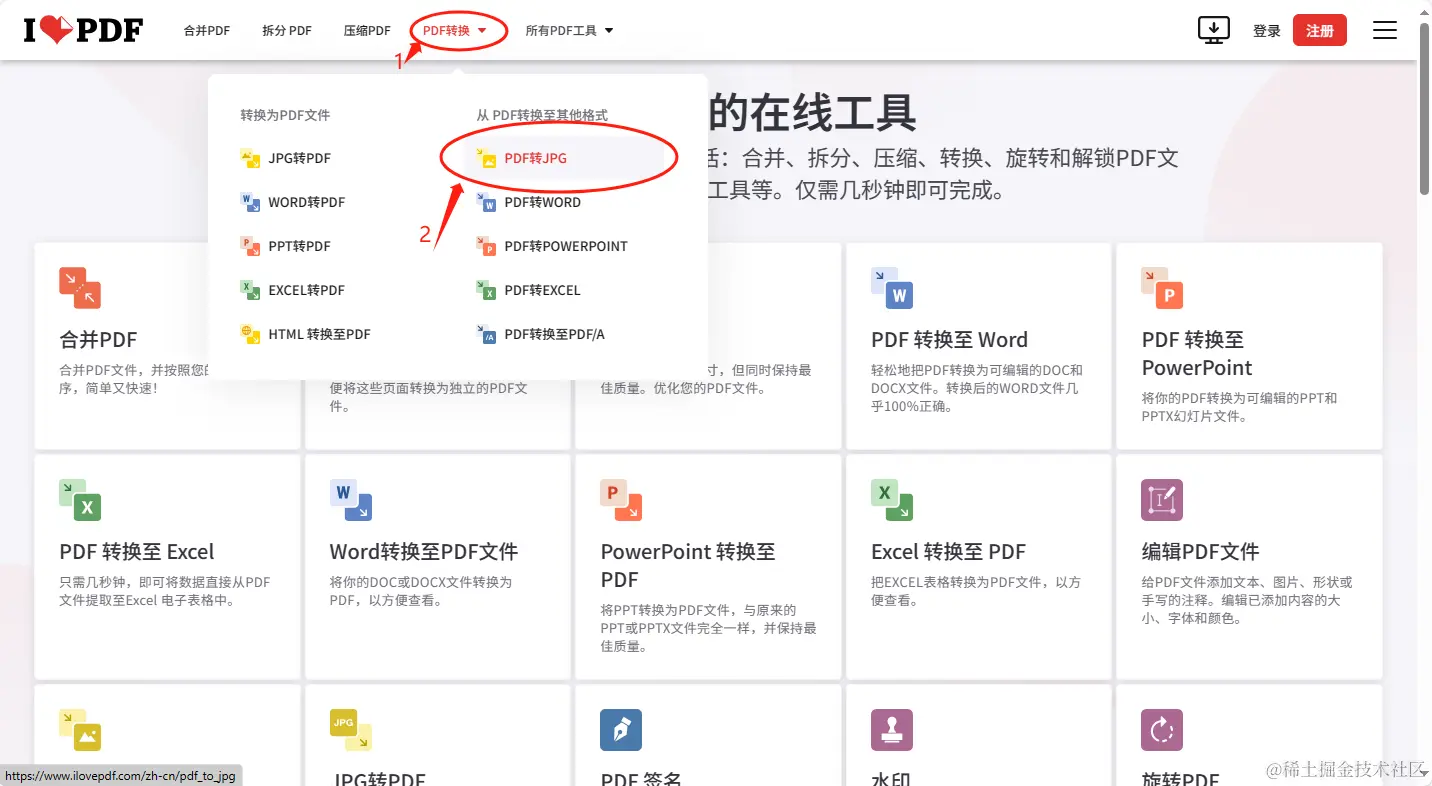Select PDF转WORD from the dropdown
The width and height of the screenshot is (1432, 786).
[x=542, y=202]
